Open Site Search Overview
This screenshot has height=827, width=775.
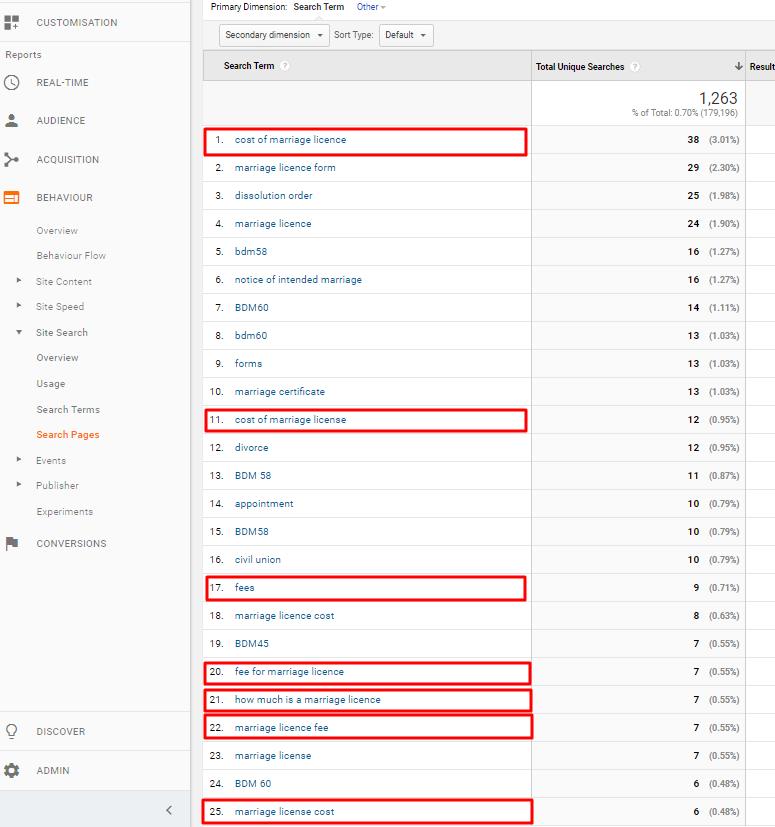click(58, 358)
